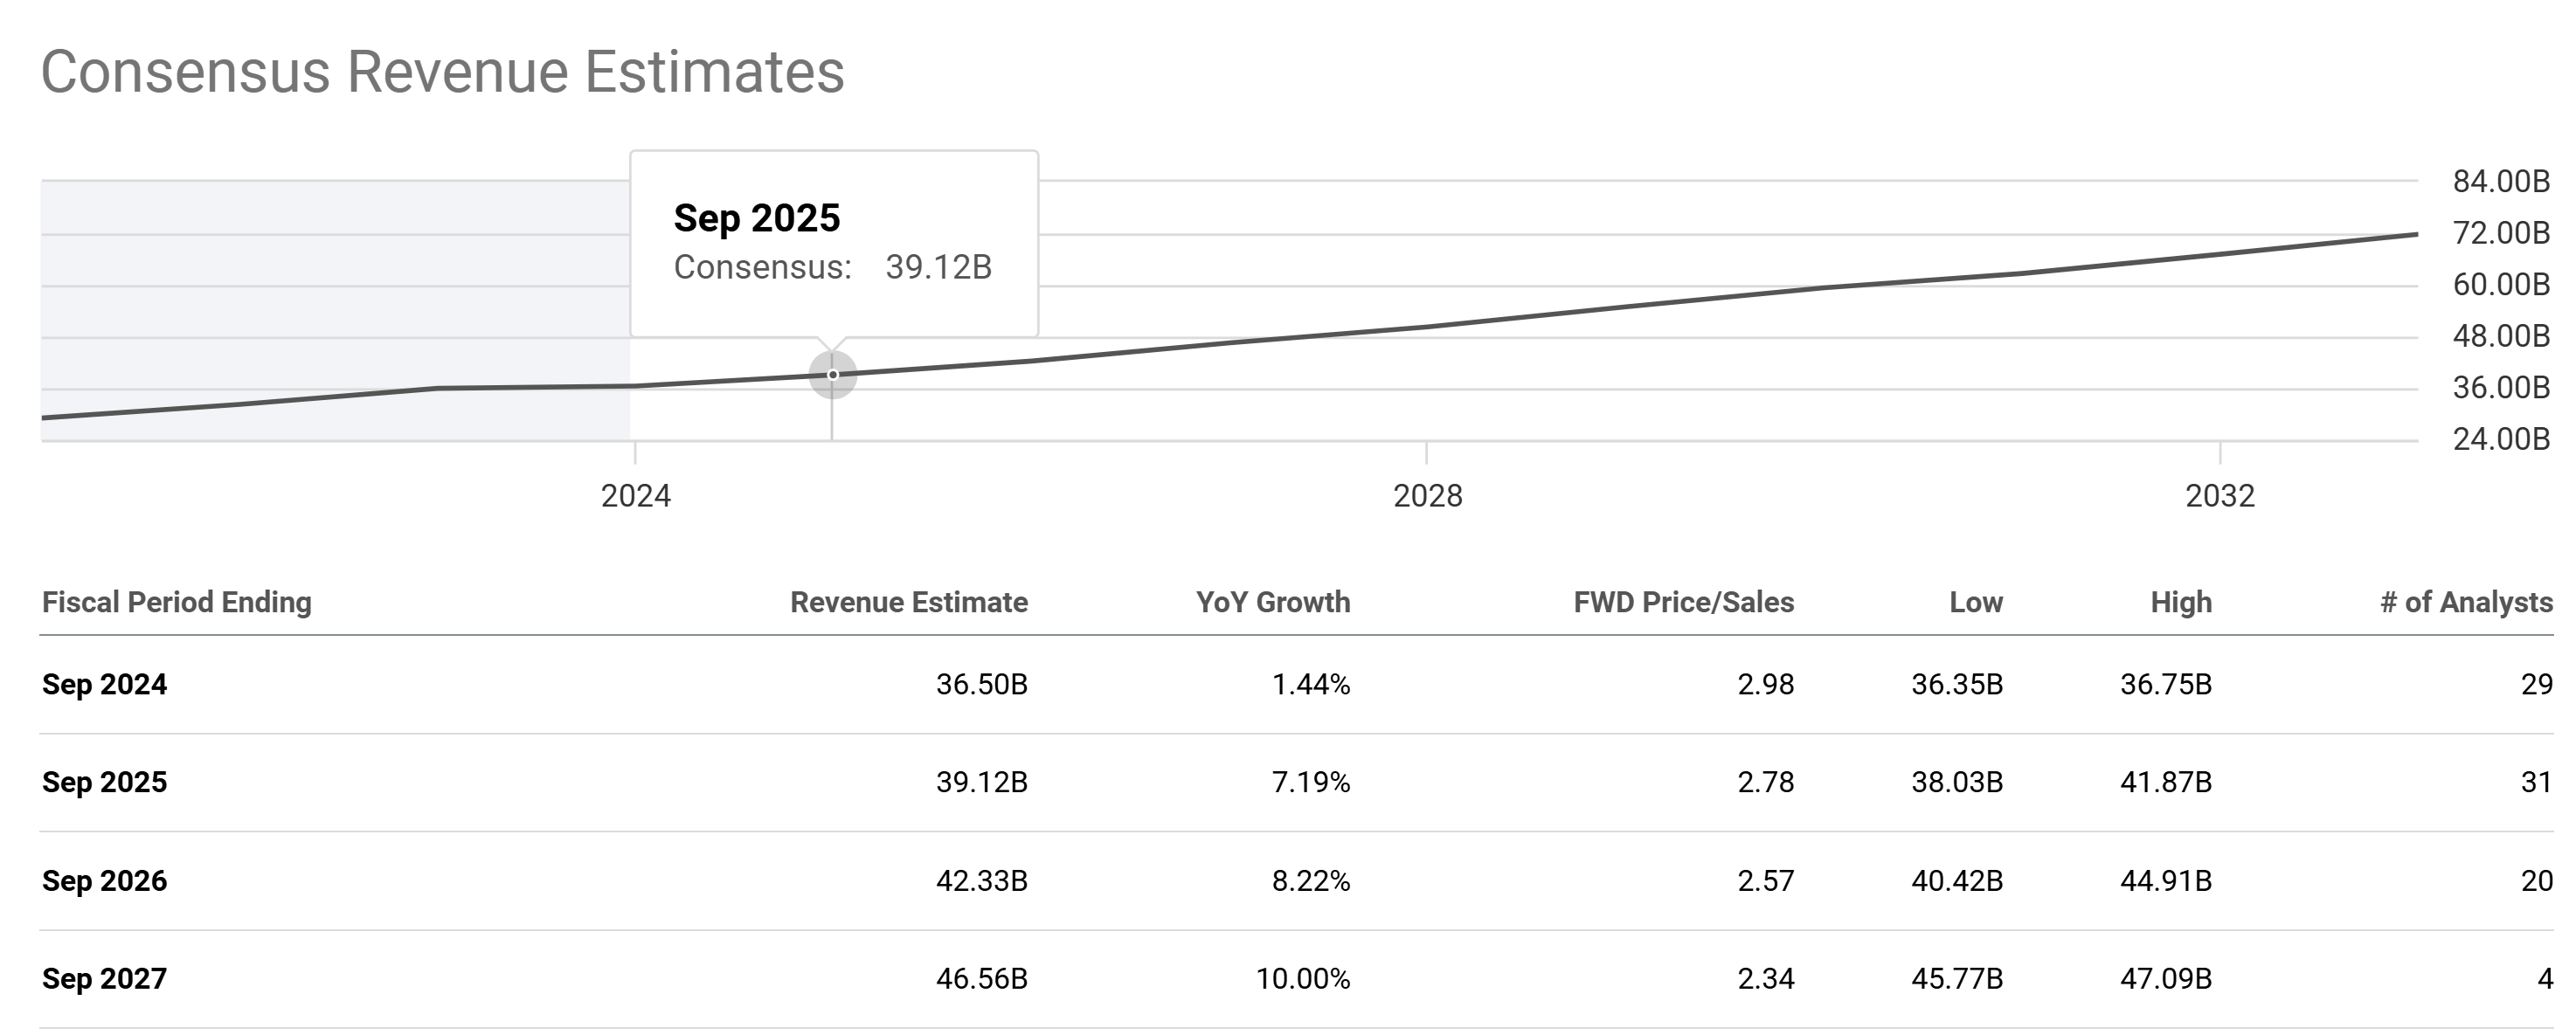Select the Sep 2027 row label
Image resolution: width=2576 pixels, height=1035 pixels.
[x=104, y=978]
